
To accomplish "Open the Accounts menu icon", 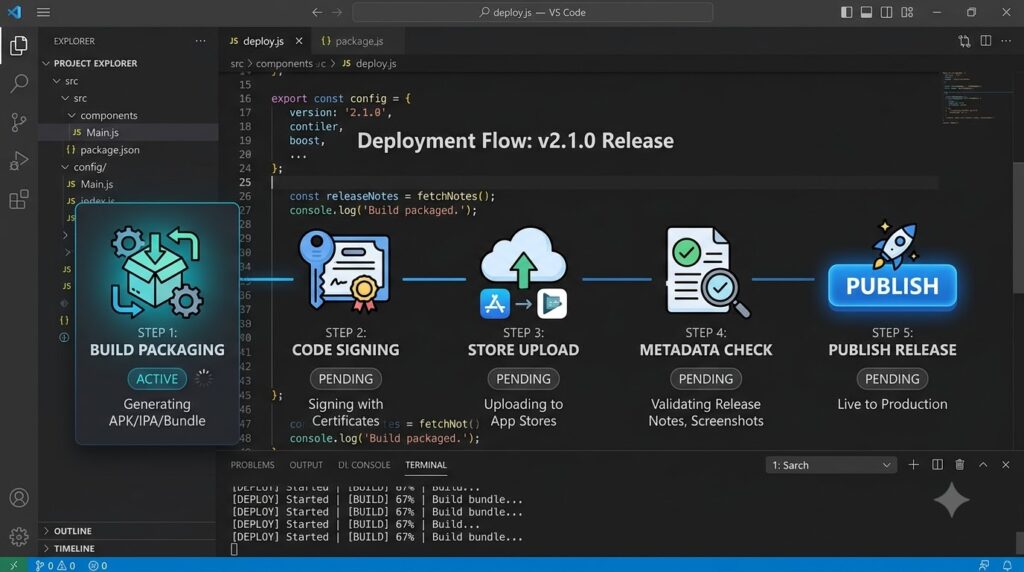I will click(19, 498).
